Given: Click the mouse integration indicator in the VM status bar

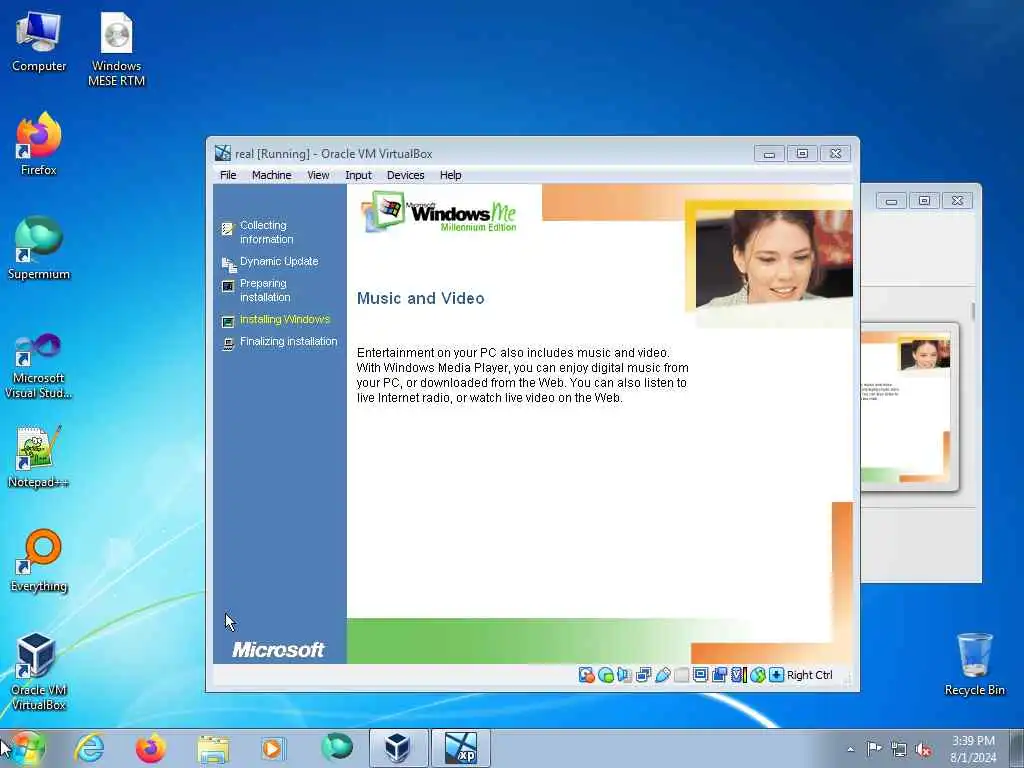Looking at the screenshot, I should click(757, 675).
